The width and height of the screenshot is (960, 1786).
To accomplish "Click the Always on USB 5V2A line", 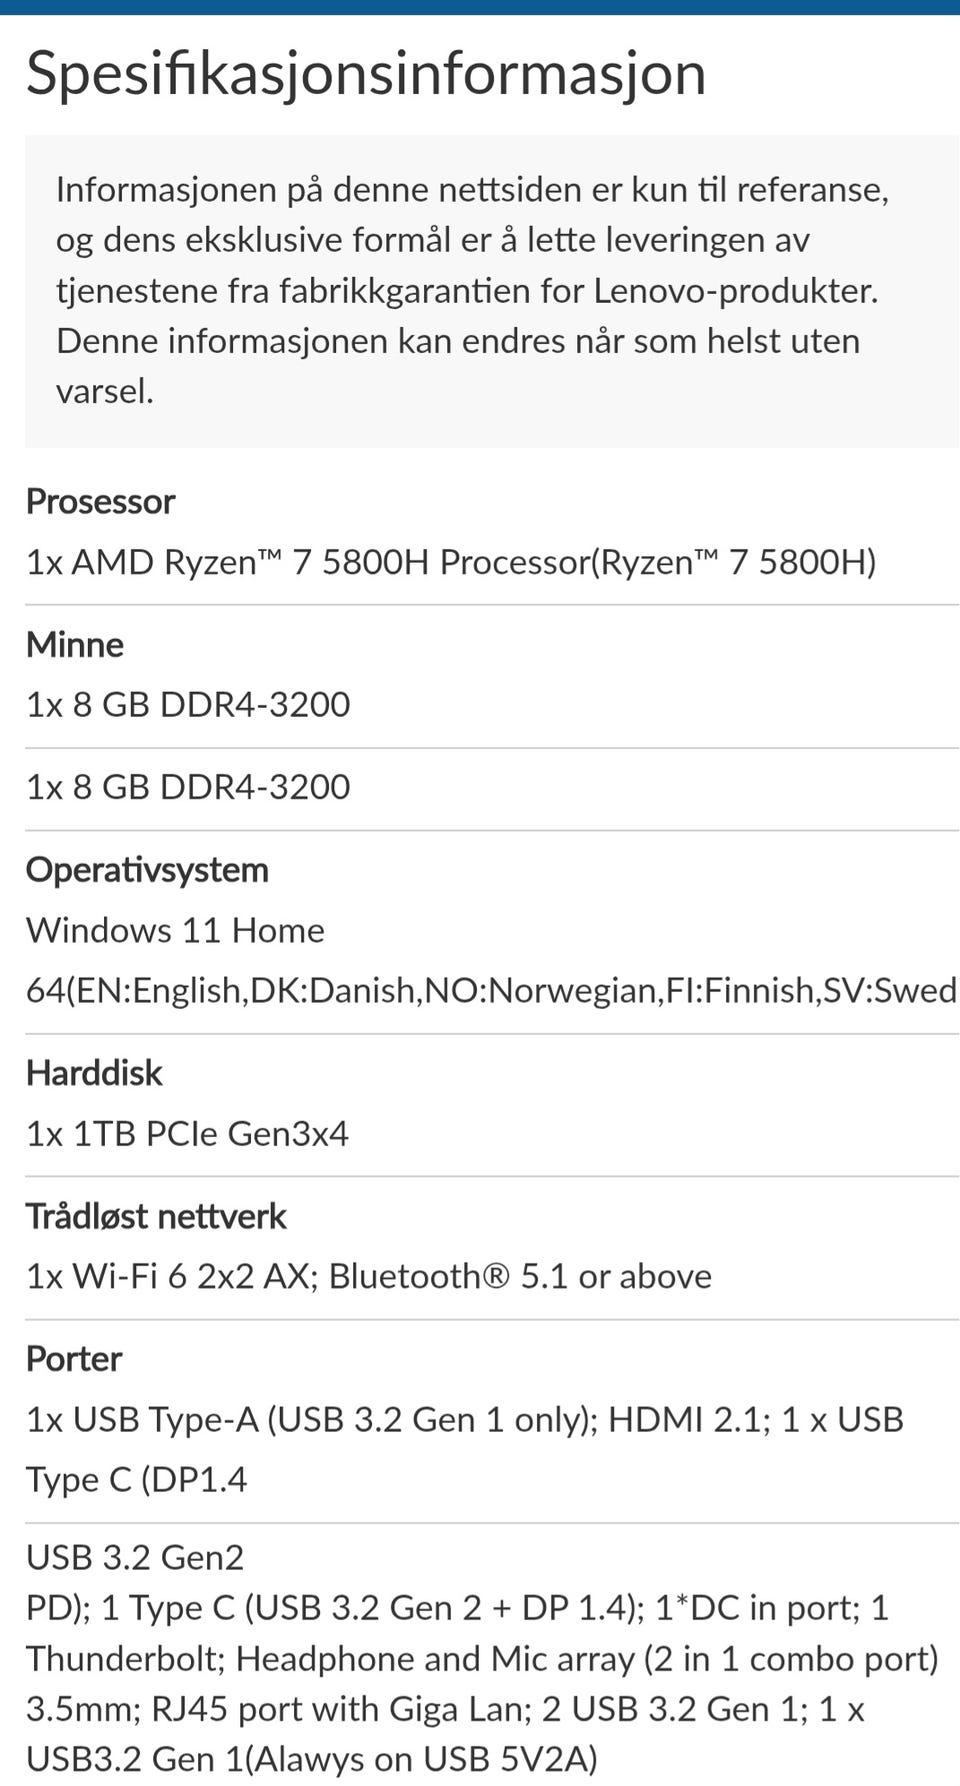I will coord(312,1759).
